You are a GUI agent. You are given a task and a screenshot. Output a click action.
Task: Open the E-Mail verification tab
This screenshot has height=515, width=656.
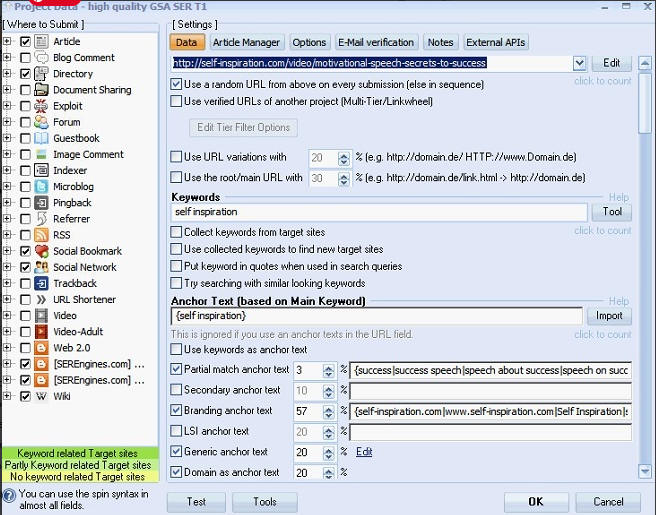coord(376,42)
